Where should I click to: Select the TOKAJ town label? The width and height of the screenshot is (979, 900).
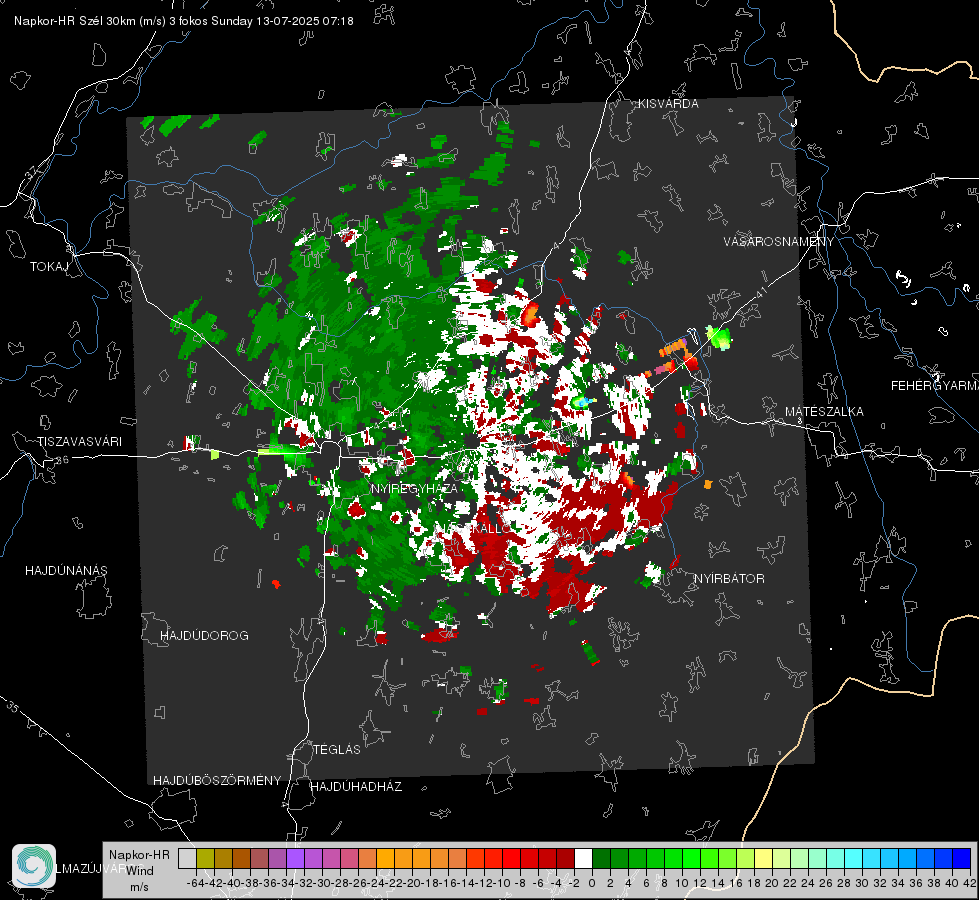coord(49,267)
